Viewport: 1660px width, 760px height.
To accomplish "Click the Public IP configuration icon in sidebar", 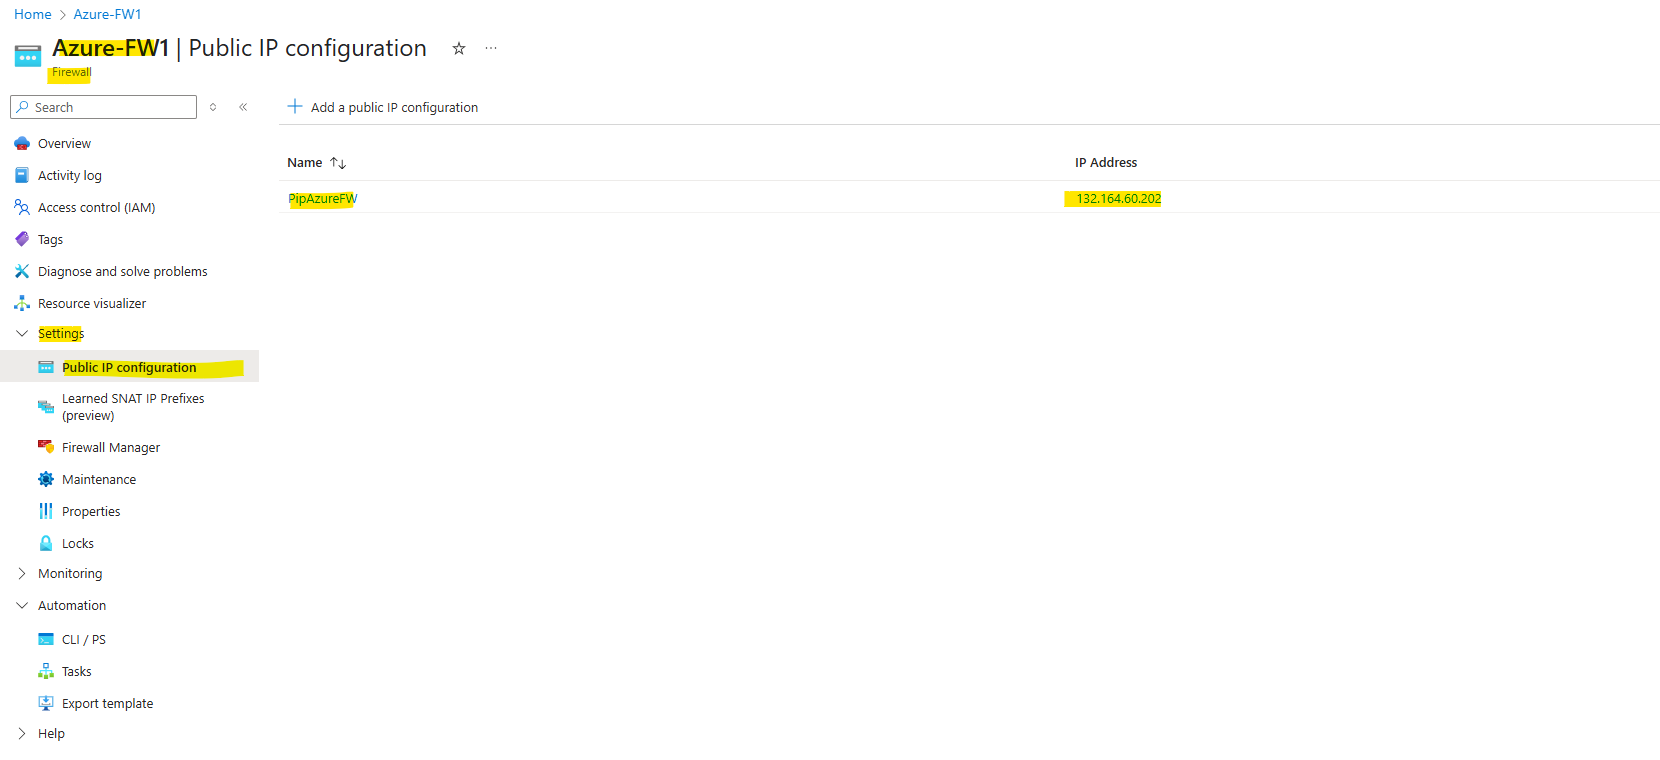I will 46,368.
